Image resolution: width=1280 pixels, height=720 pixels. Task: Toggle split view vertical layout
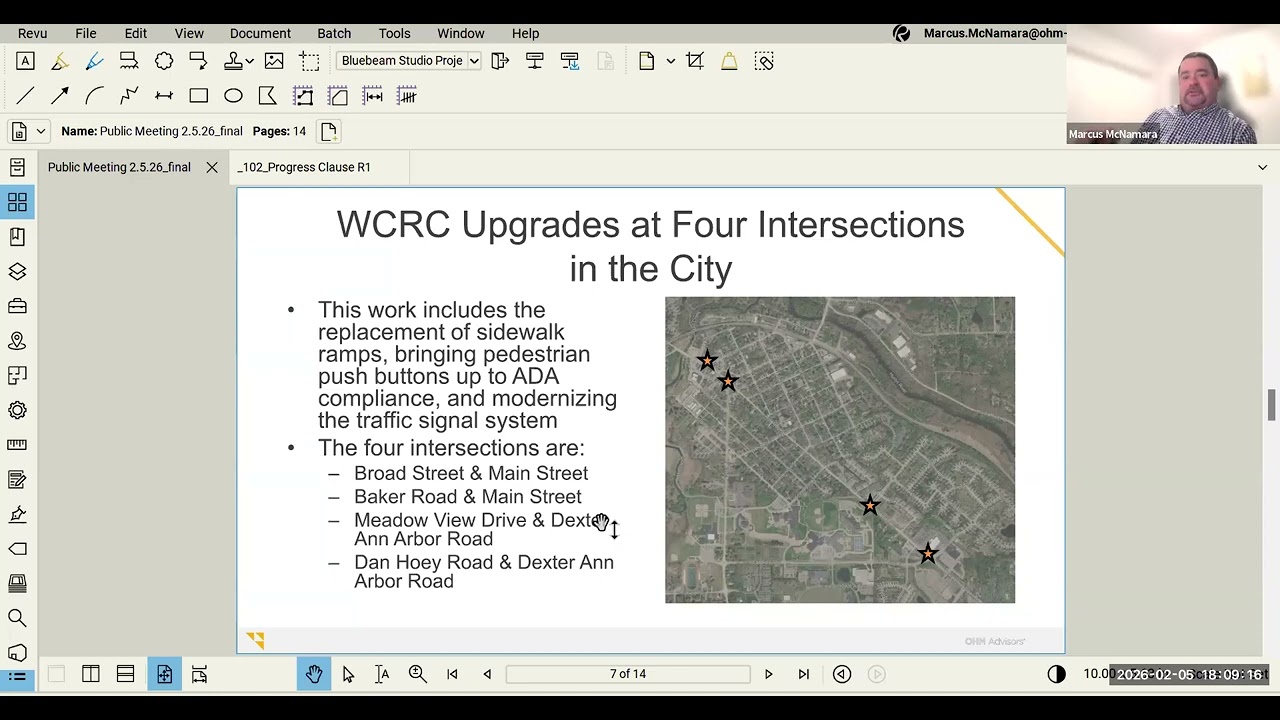(91, 674)
